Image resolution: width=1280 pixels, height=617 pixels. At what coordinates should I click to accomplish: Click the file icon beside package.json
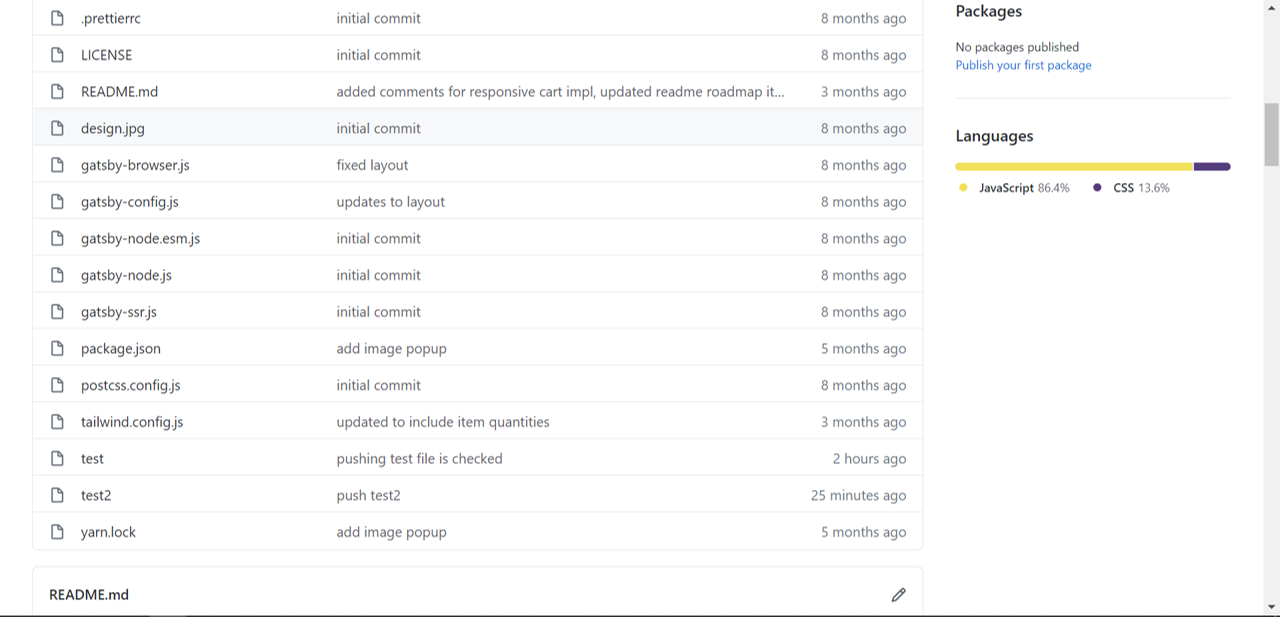click(58, 349)
